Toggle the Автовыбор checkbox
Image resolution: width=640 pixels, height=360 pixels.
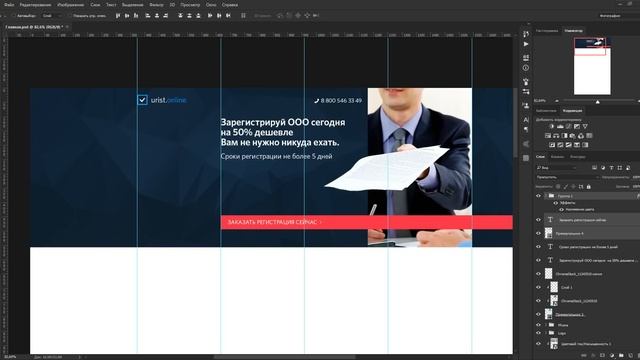[13, 16]
